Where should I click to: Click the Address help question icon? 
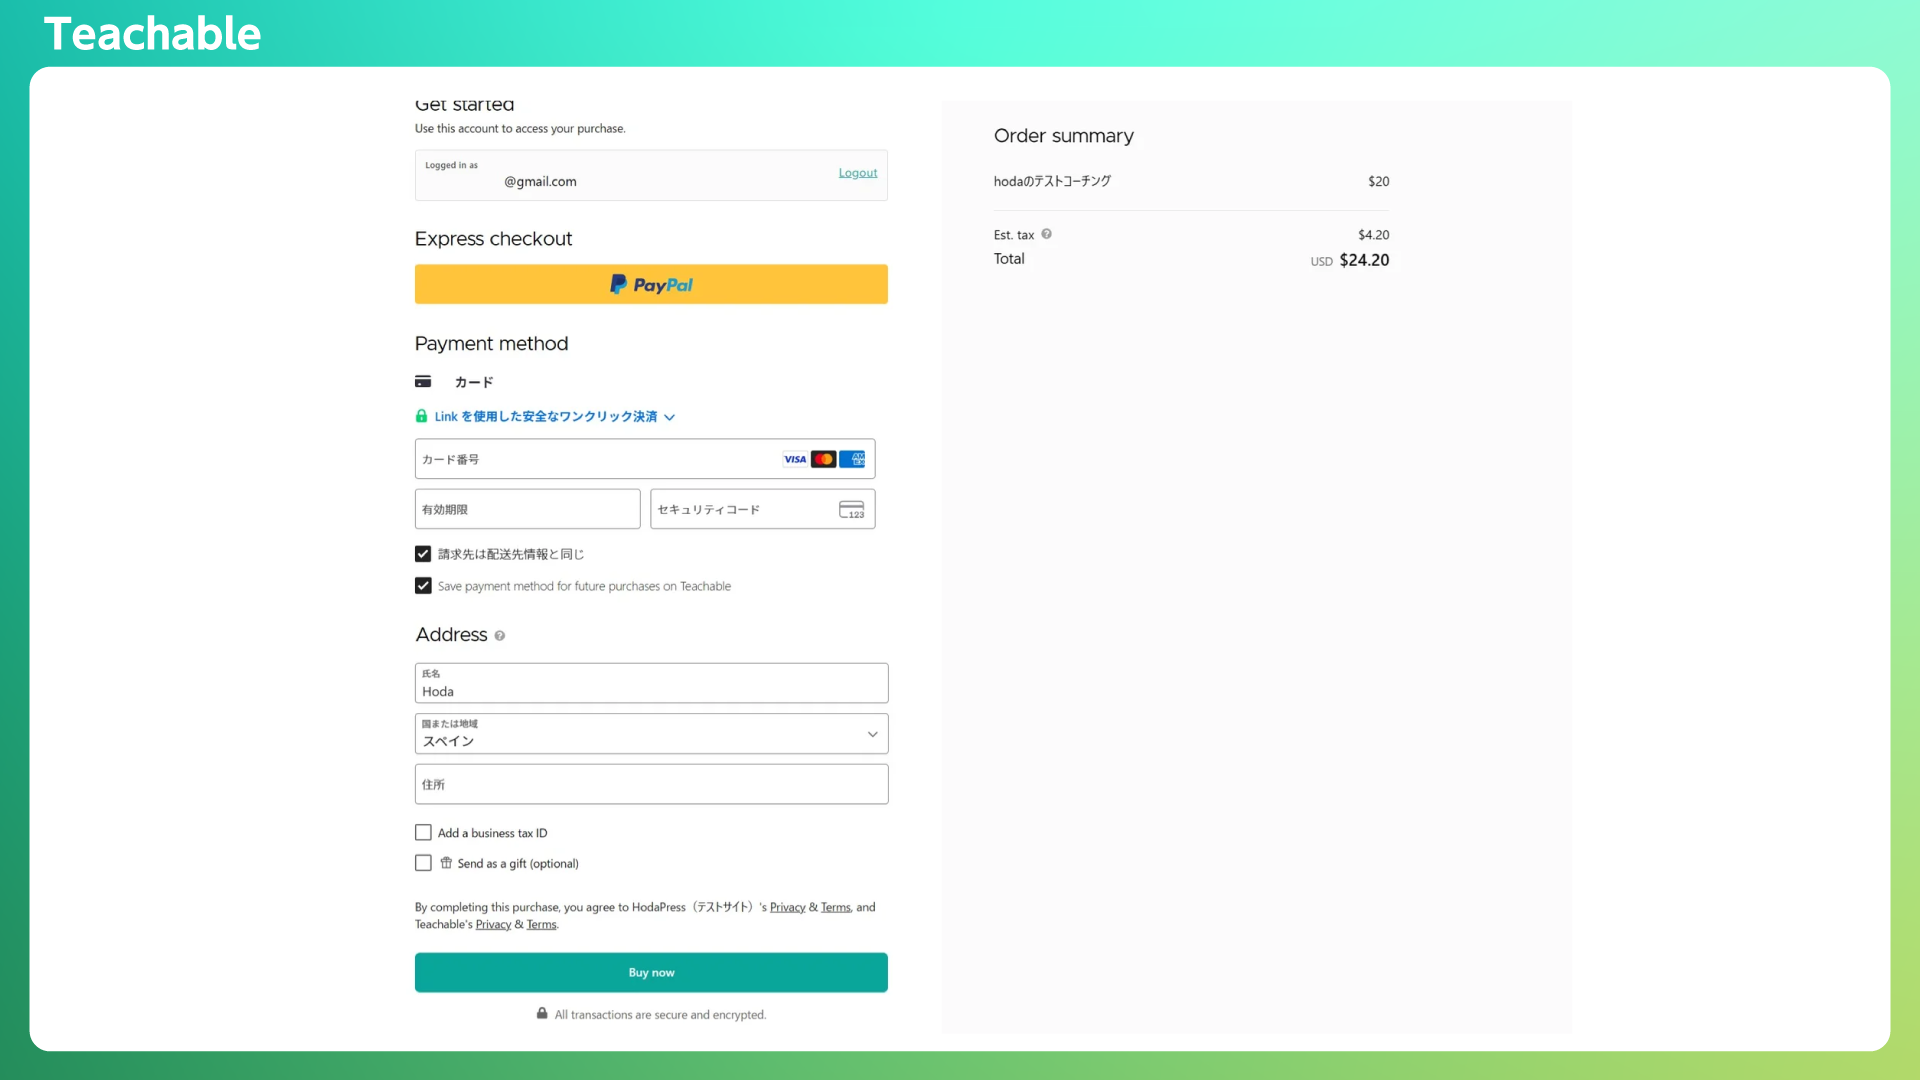[x=500, y=636]
